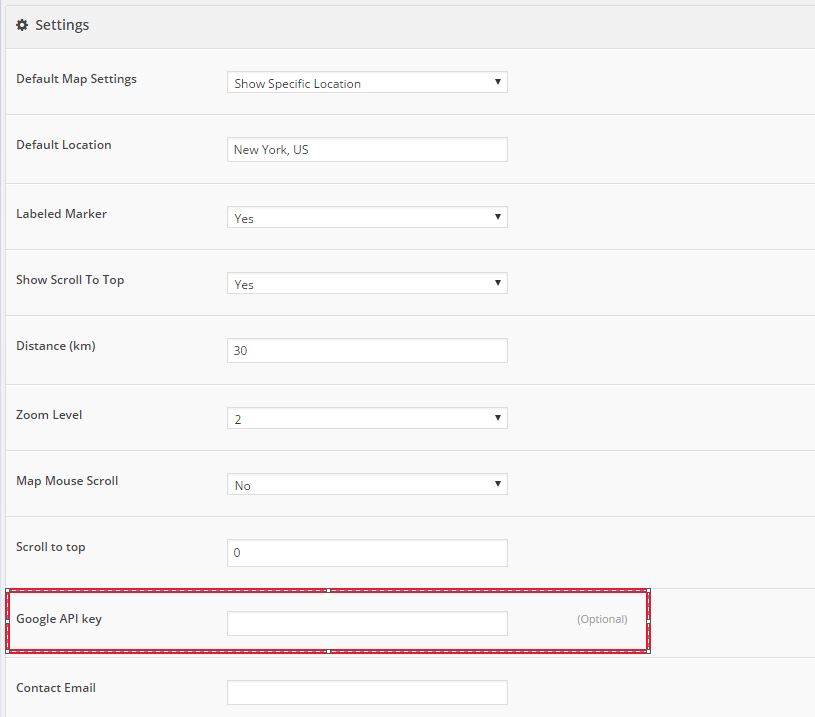The height and width of the screenshot is (717, 815).
Task: Click the (Optional) label beside Google API key
Action: (x=602, y=619)
